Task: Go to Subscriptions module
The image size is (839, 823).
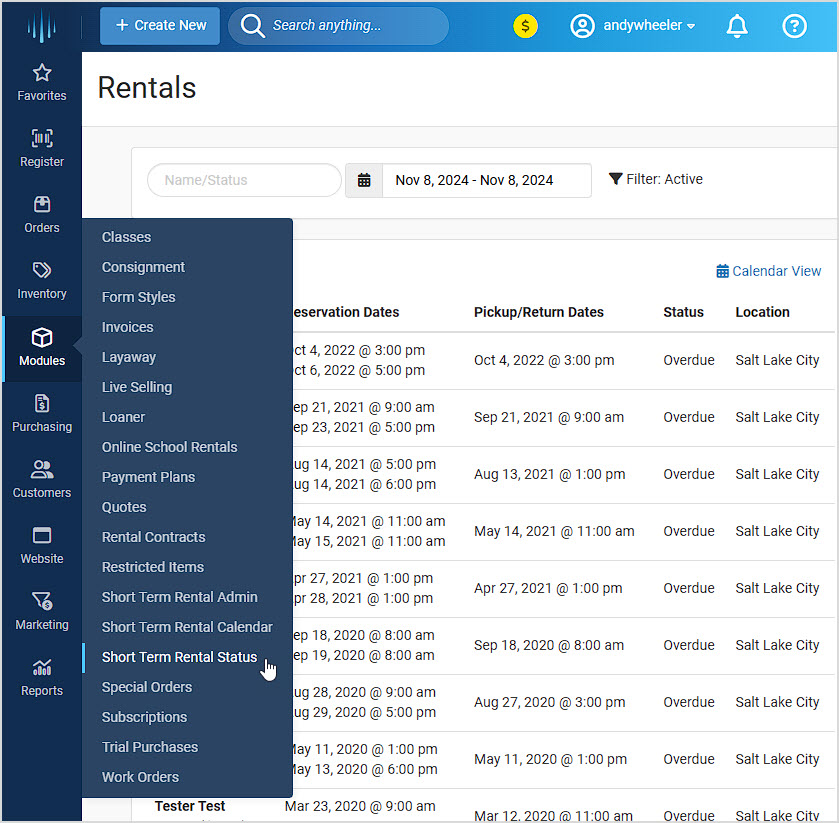Action: pyautogui.click(x=144, y=717)
